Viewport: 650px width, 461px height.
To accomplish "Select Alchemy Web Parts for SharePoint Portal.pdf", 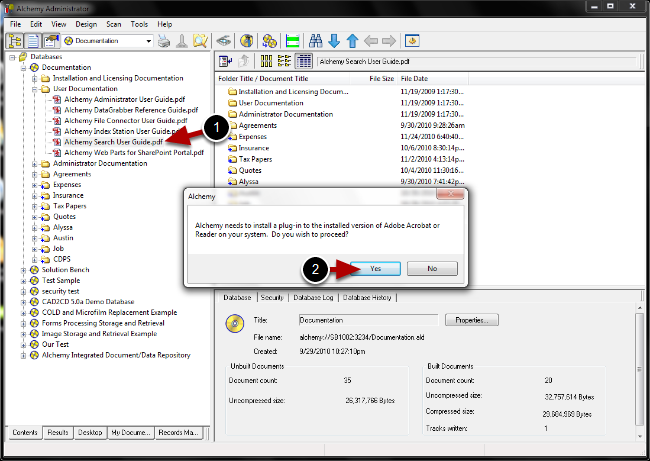I will [x=134, y=153].
